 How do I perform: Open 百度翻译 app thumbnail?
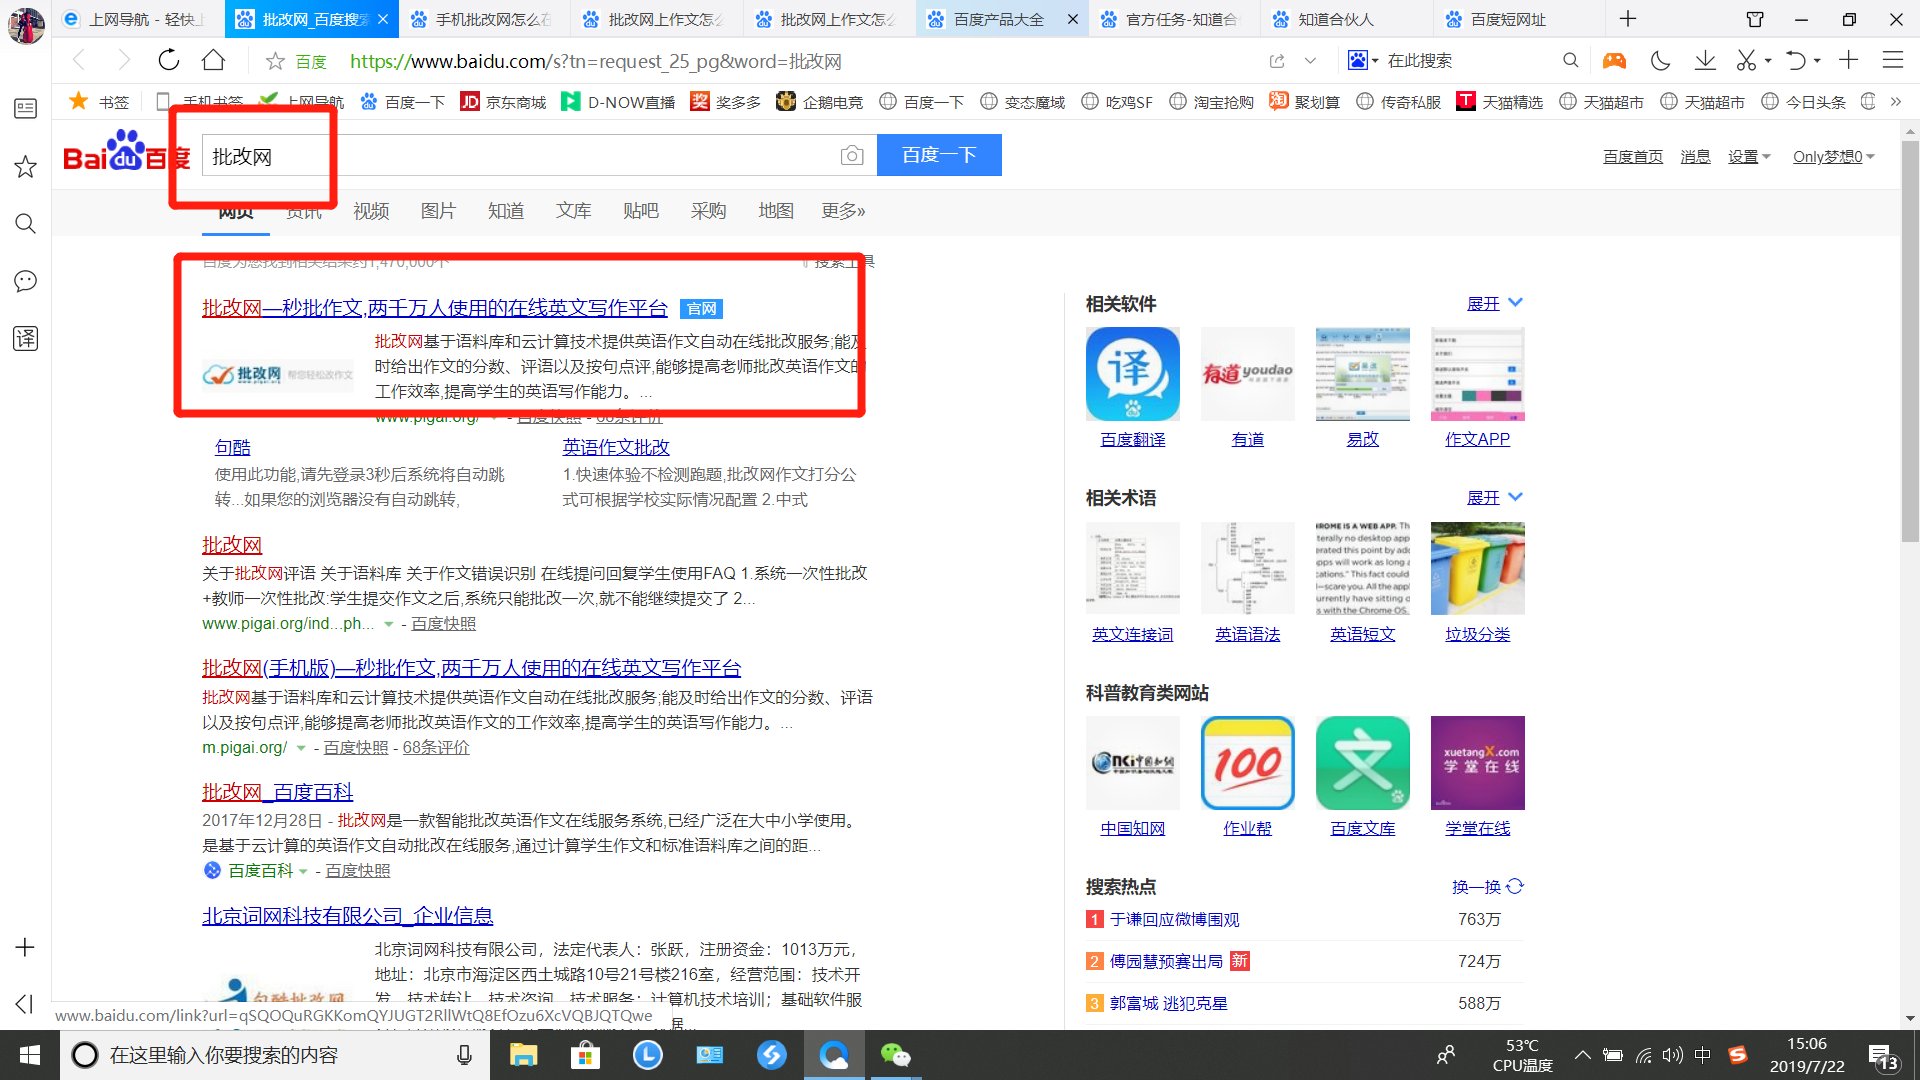pyautogui.click(x=1132, y=374)
